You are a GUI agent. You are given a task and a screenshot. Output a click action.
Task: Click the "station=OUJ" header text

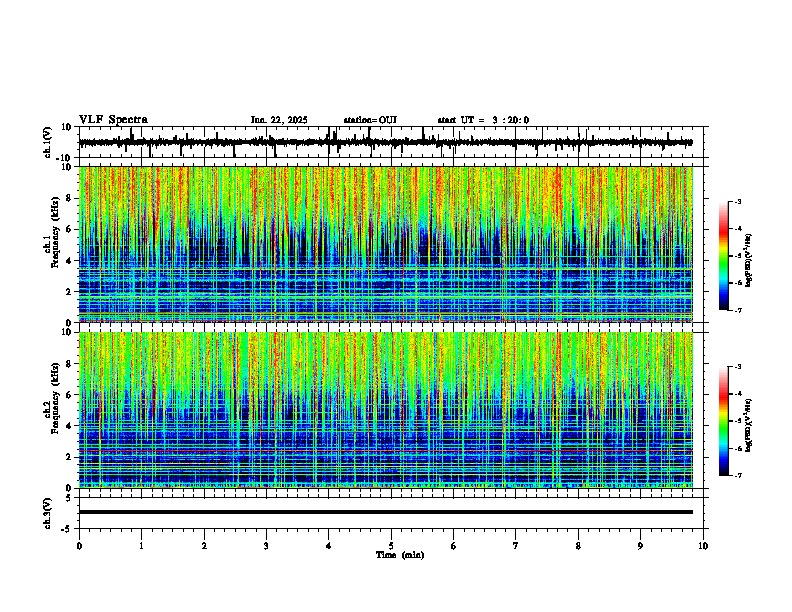pyautogui.click(x=370, y=120)
